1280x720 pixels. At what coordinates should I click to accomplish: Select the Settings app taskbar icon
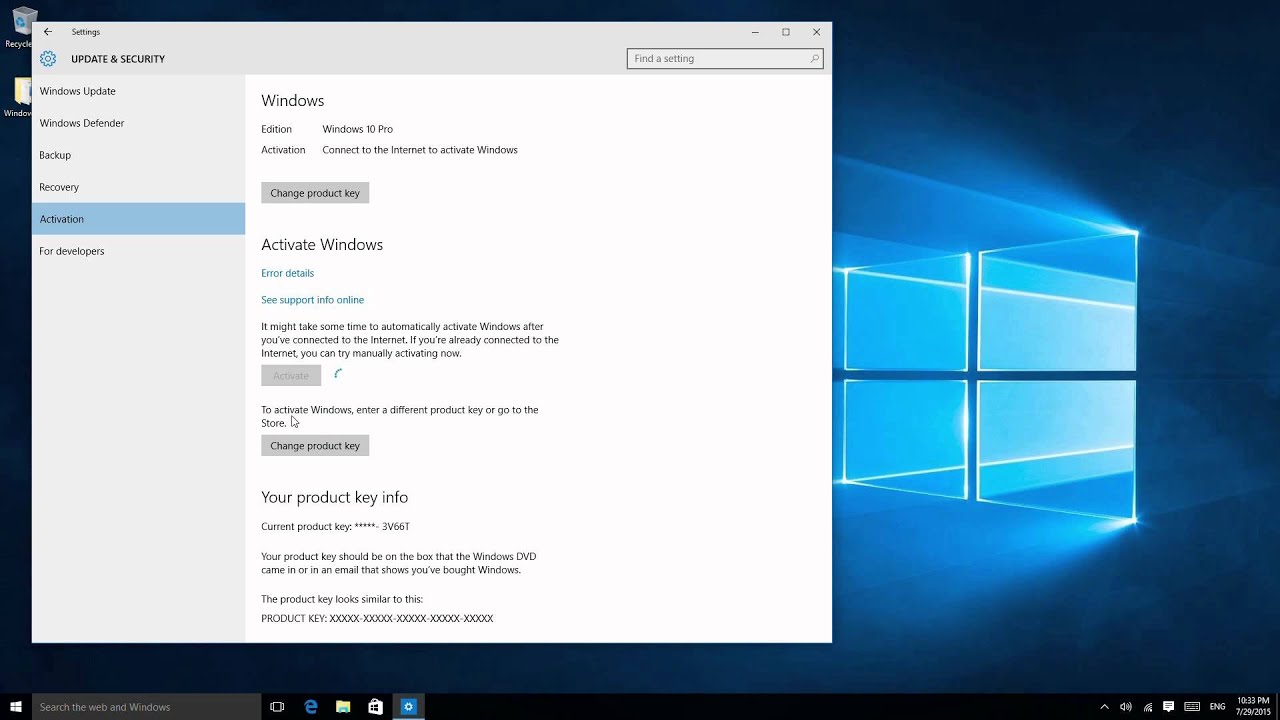pos(408,707)
